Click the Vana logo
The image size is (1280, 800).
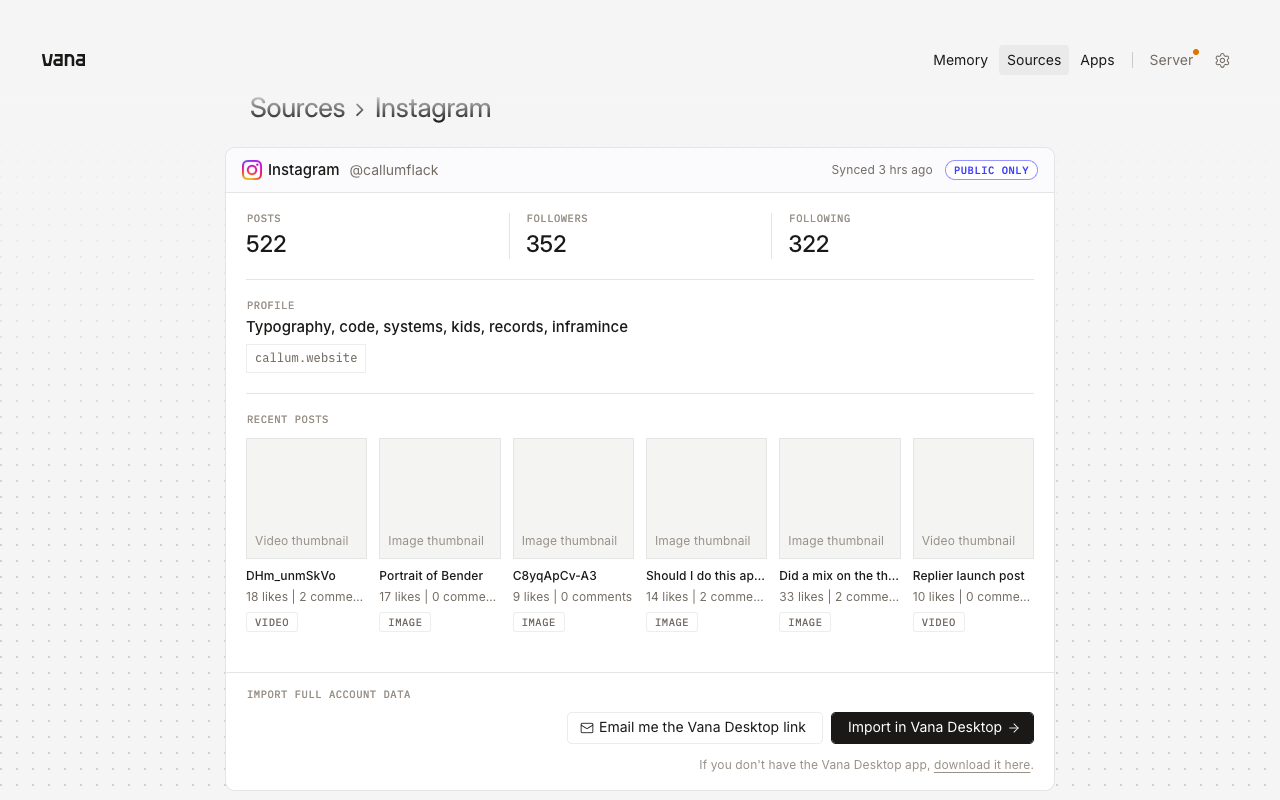point(63,60)
